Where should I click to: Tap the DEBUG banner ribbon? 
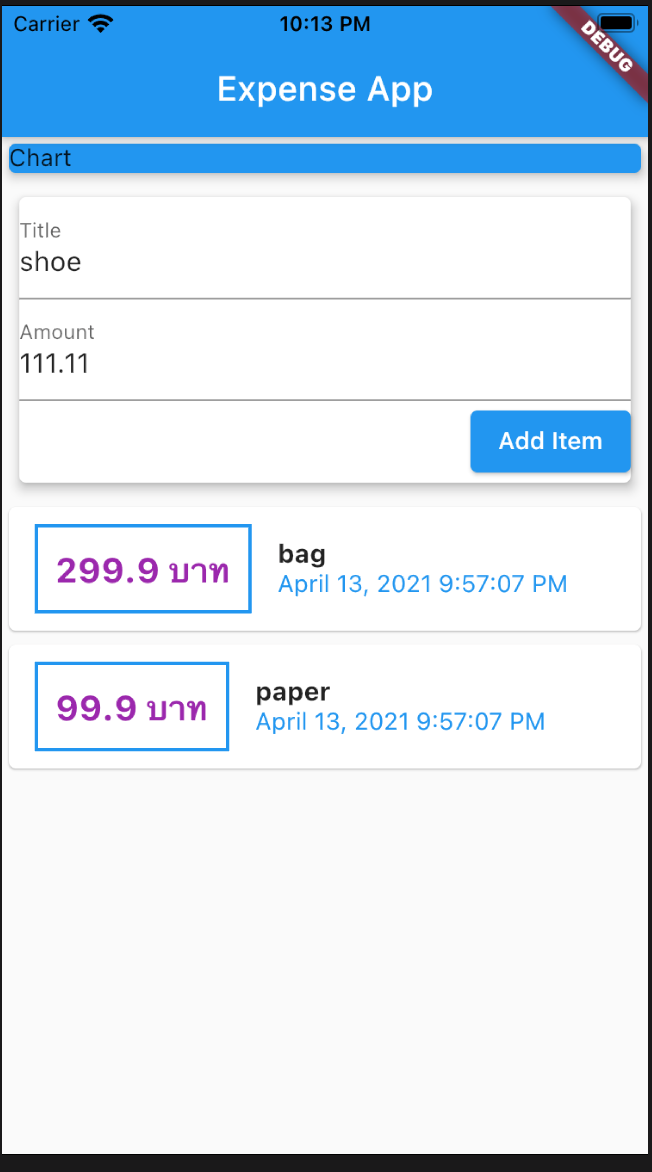(607, 45)
